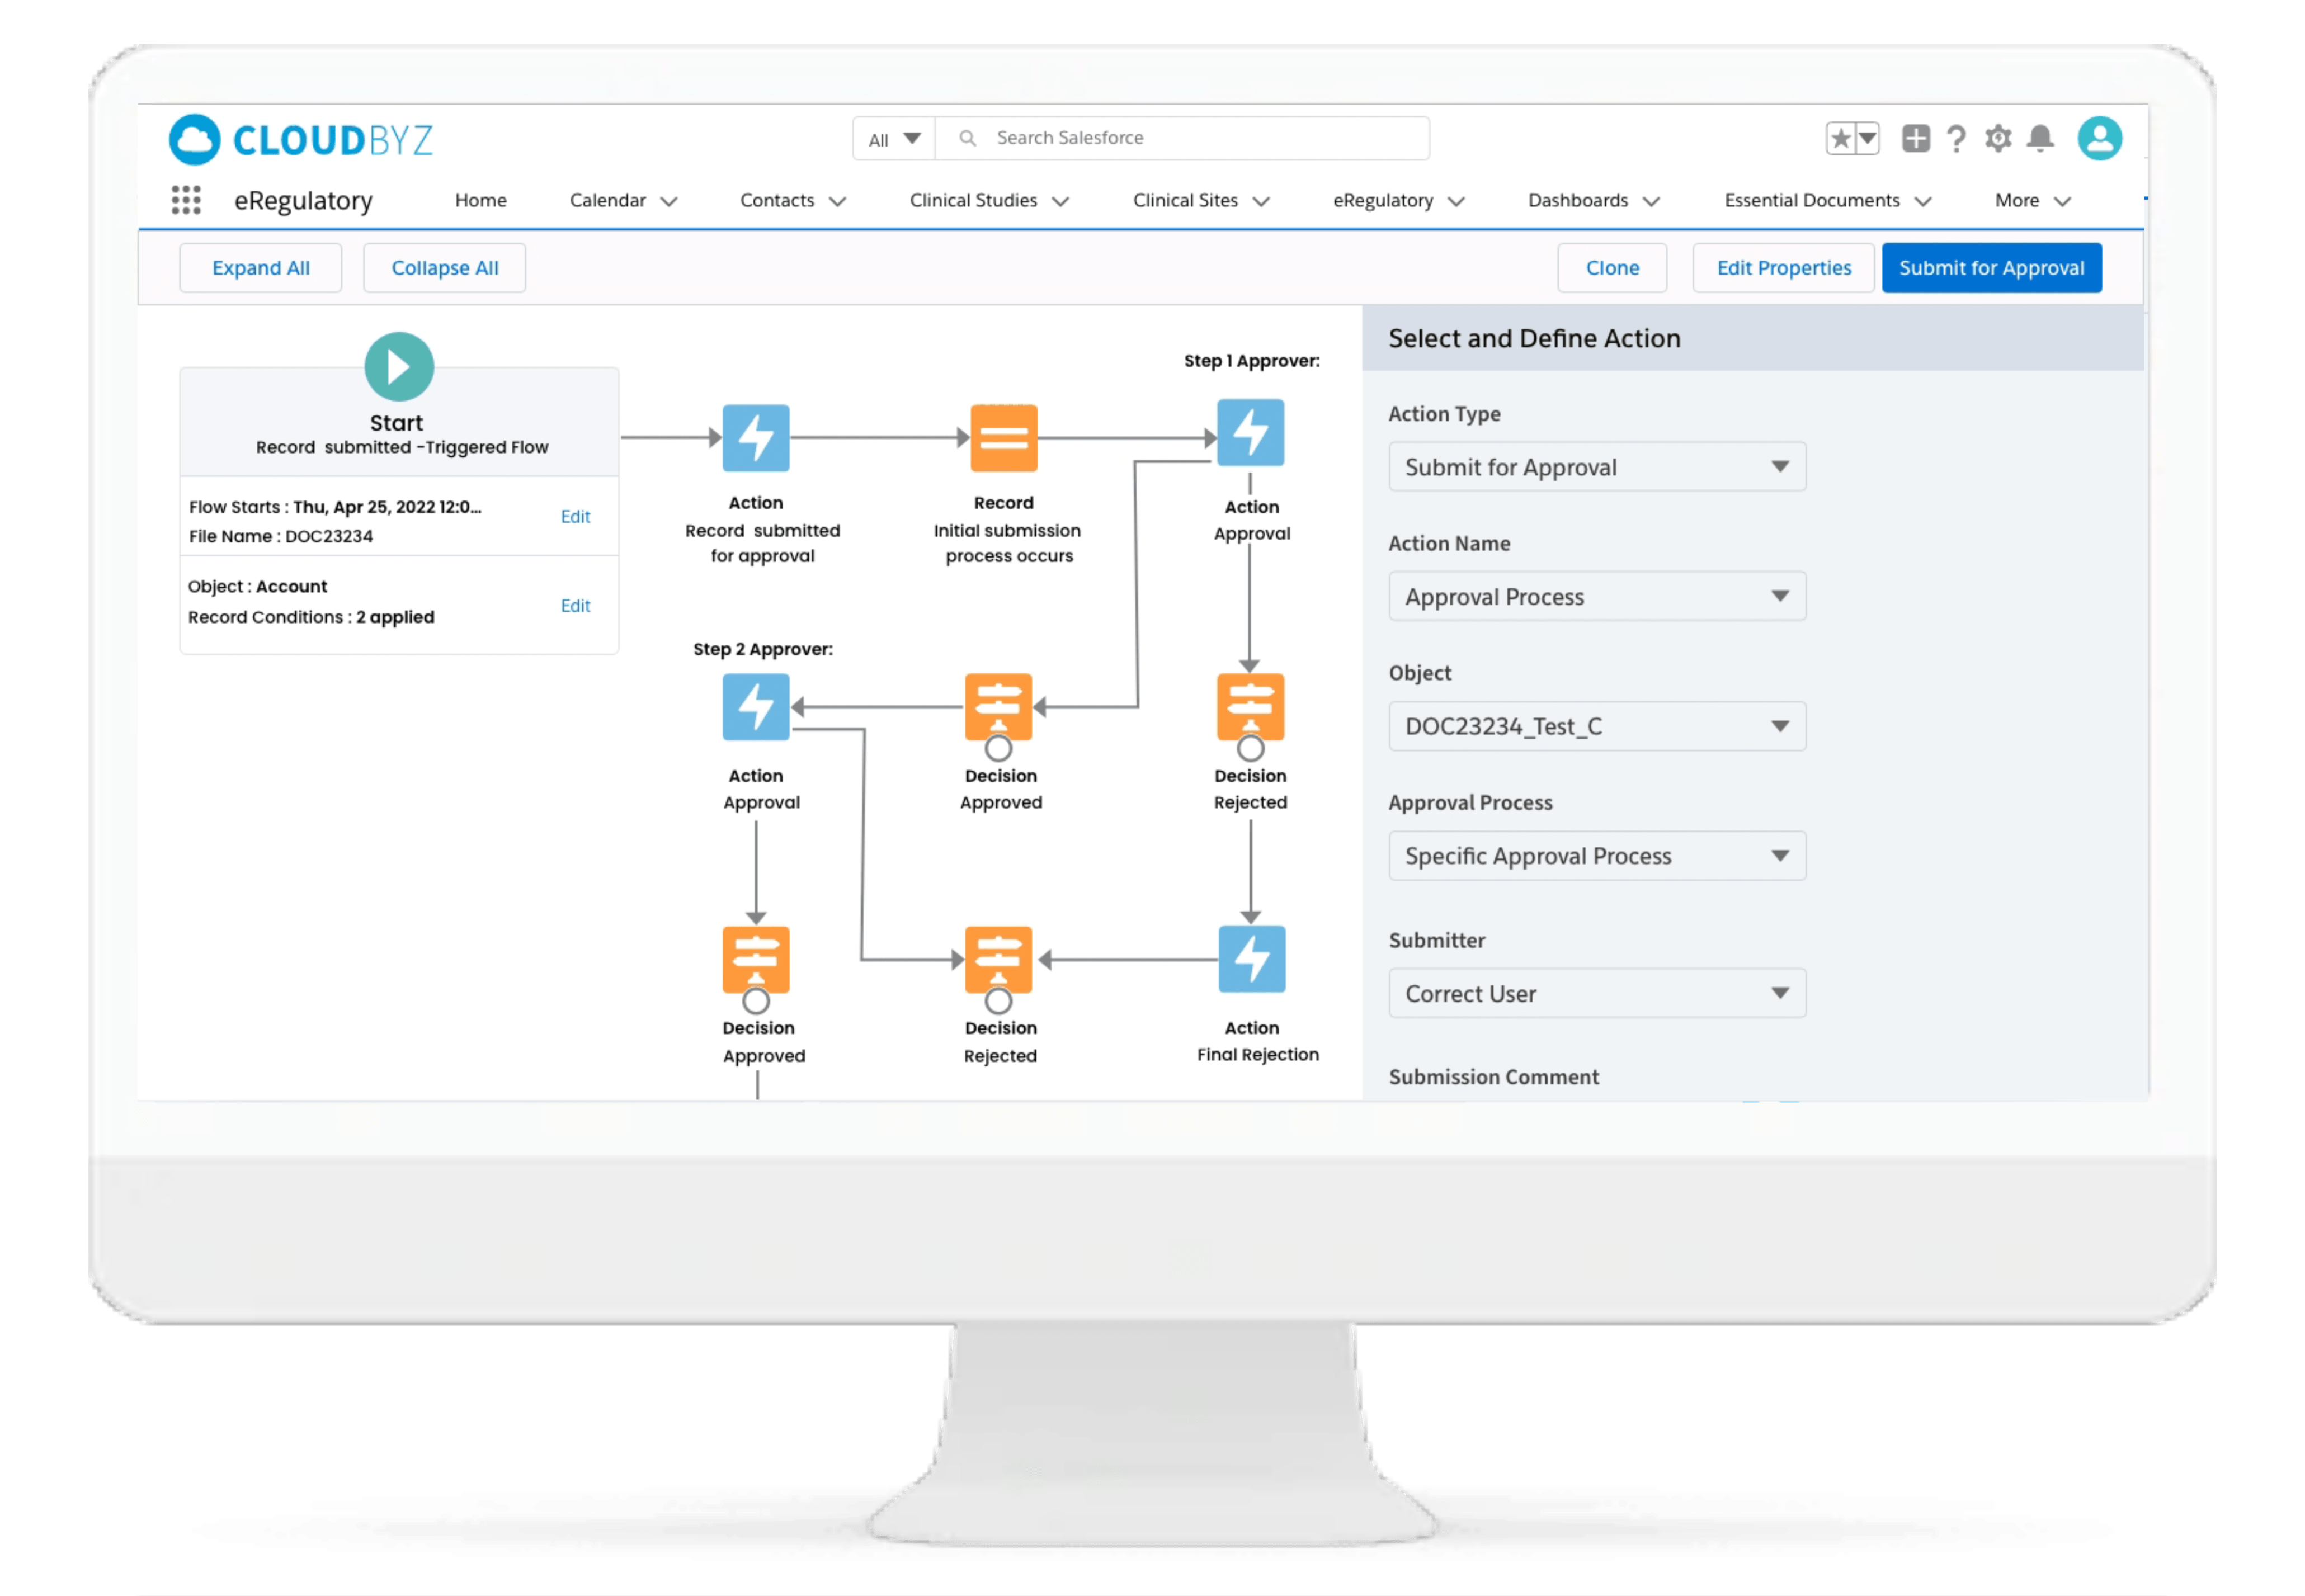Open the Object dropdown showing DOC23234_Test_C
The image size is (2305, 1596).
pyautogui.click(x=1596, y=726)
